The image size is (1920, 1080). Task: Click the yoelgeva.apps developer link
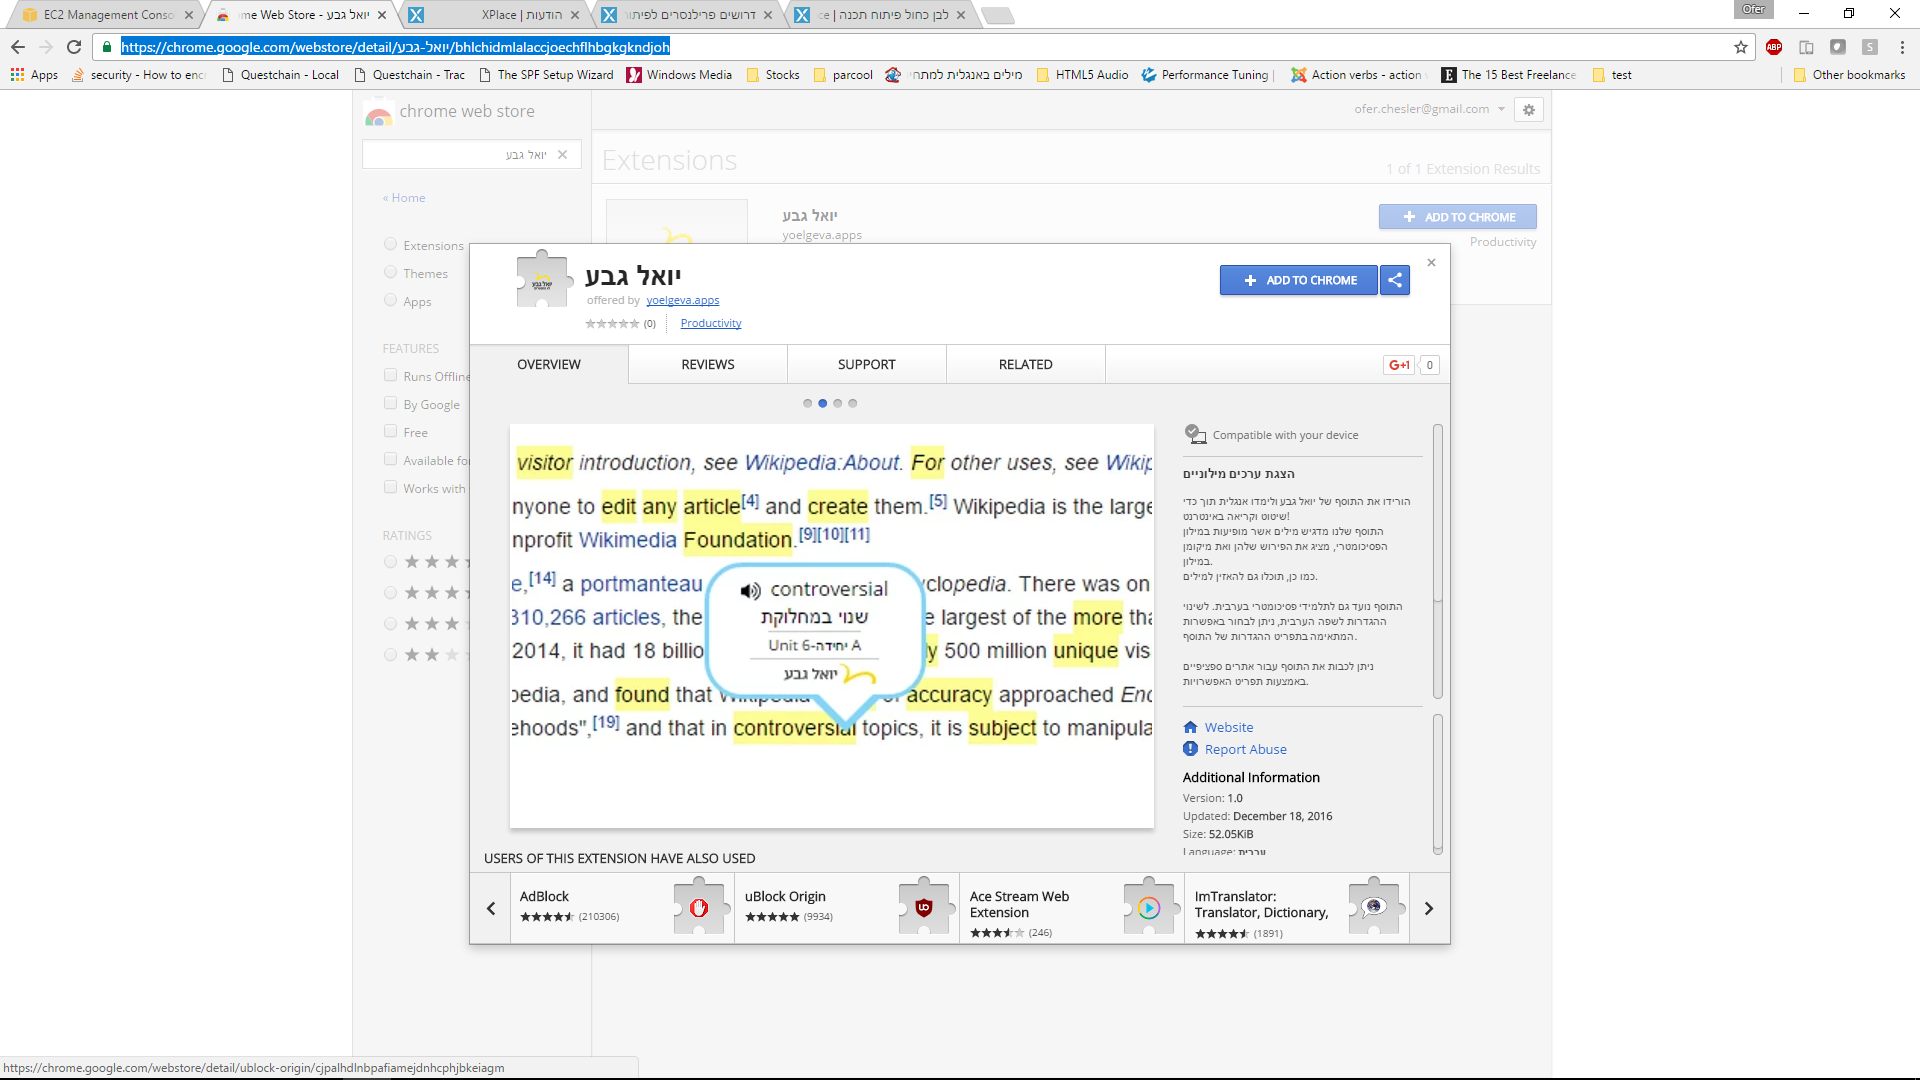(x=683, y=300)
